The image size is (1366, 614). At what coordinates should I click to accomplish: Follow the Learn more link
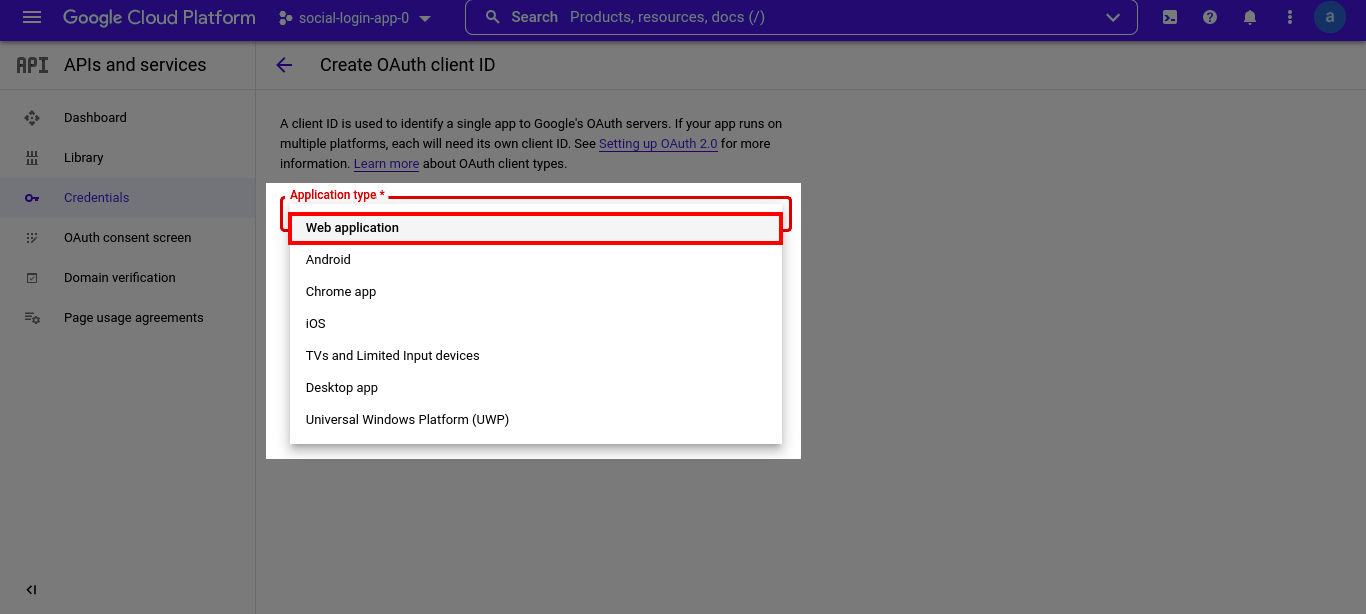pyautogui.click(x=386, y=164)
